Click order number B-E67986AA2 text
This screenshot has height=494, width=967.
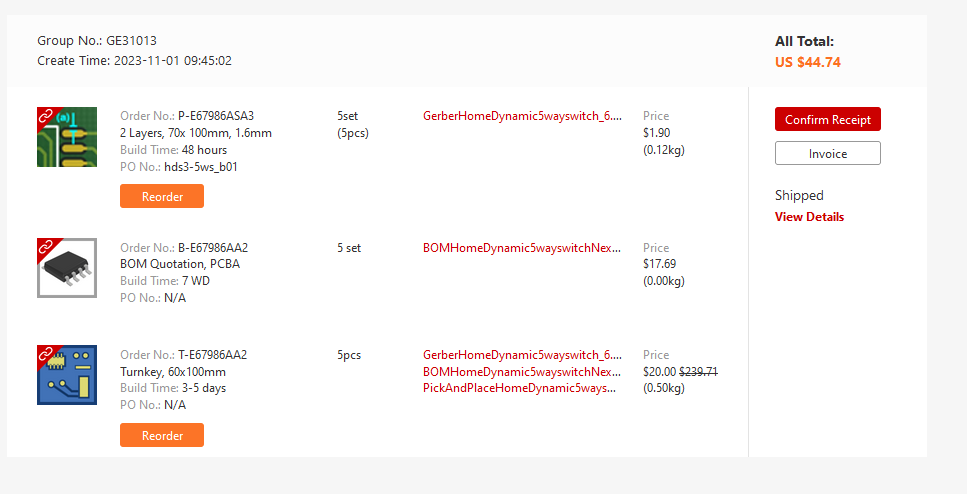213,248
